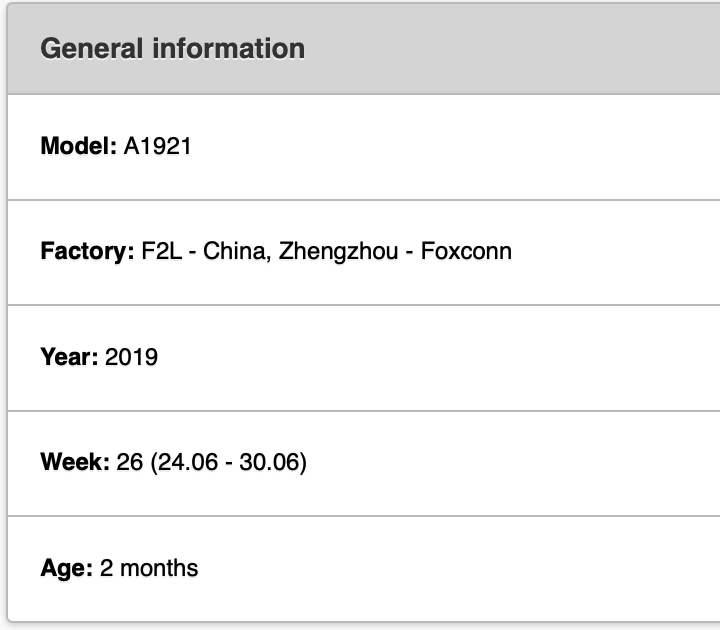The height and width of the screenshot is (630, 720).
Task: Click the General information header
Action: [x=172, y=49]
